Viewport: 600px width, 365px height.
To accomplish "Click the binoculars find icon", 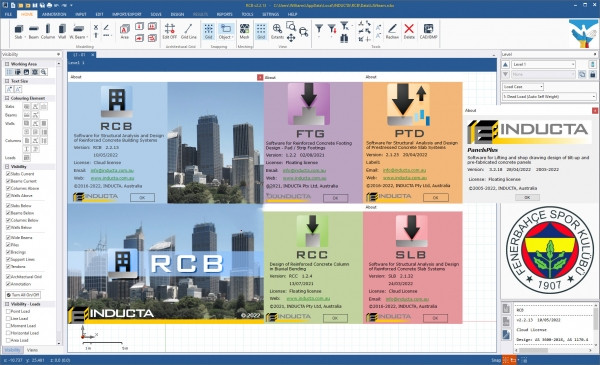I will tap(344, 38).
